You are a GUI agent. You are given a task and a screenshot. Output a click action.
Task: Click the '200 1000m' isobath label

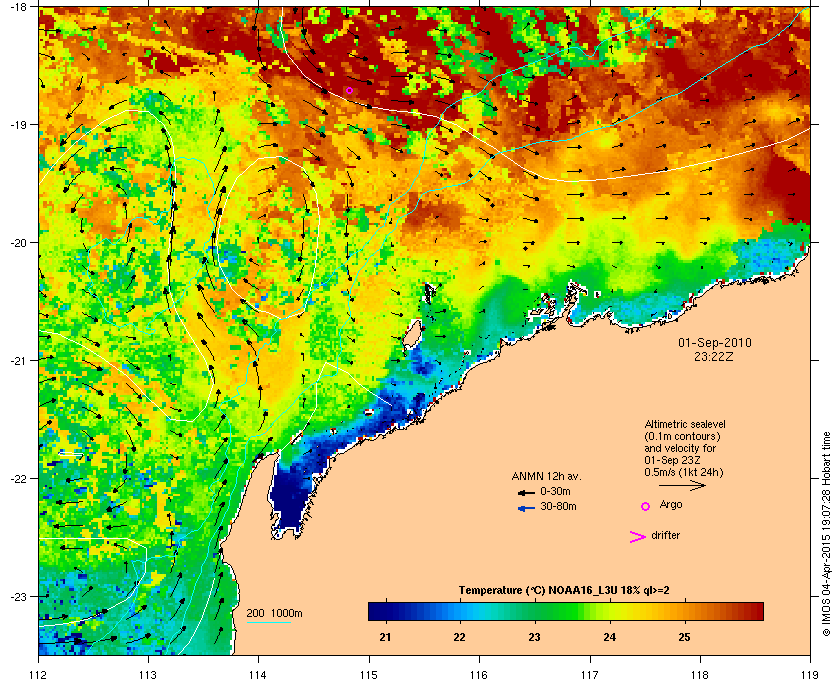[274, 614]
